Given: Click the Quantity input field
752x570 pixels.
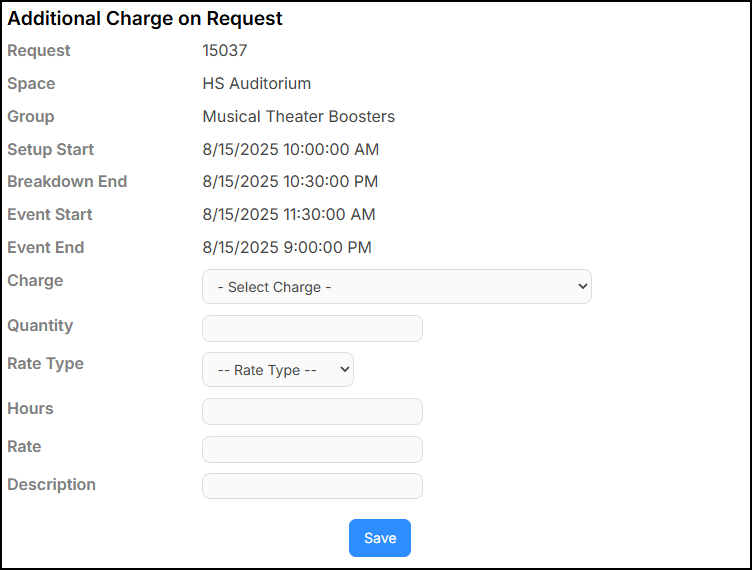Looking at the screenshot, I should [312, 328].
